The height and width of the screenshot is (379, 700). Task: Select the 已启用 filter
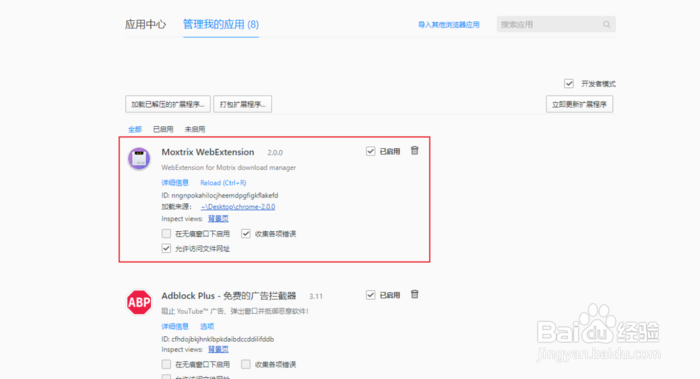tap(163, 129)
